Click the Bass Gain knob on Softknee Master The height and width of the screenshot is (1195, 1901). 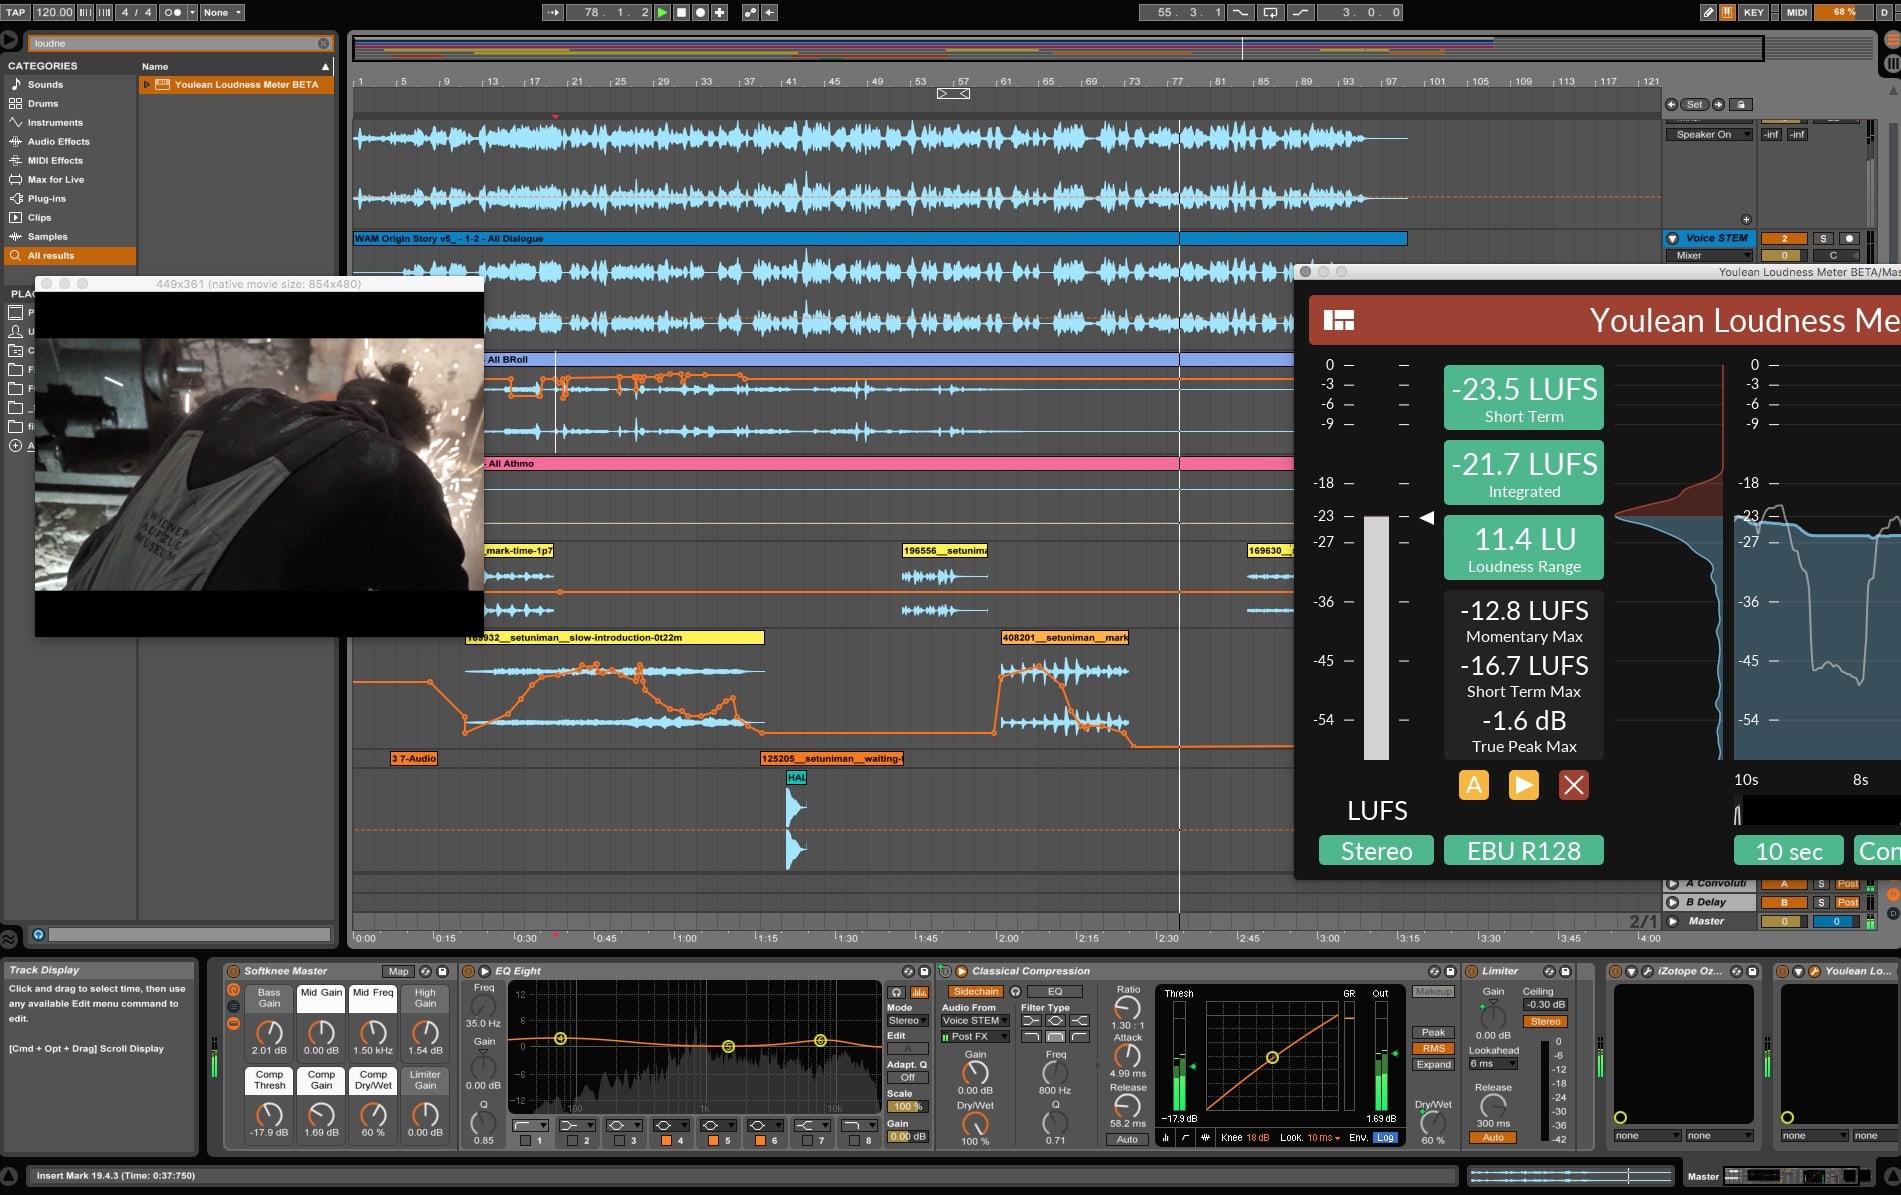point(269,1031)
